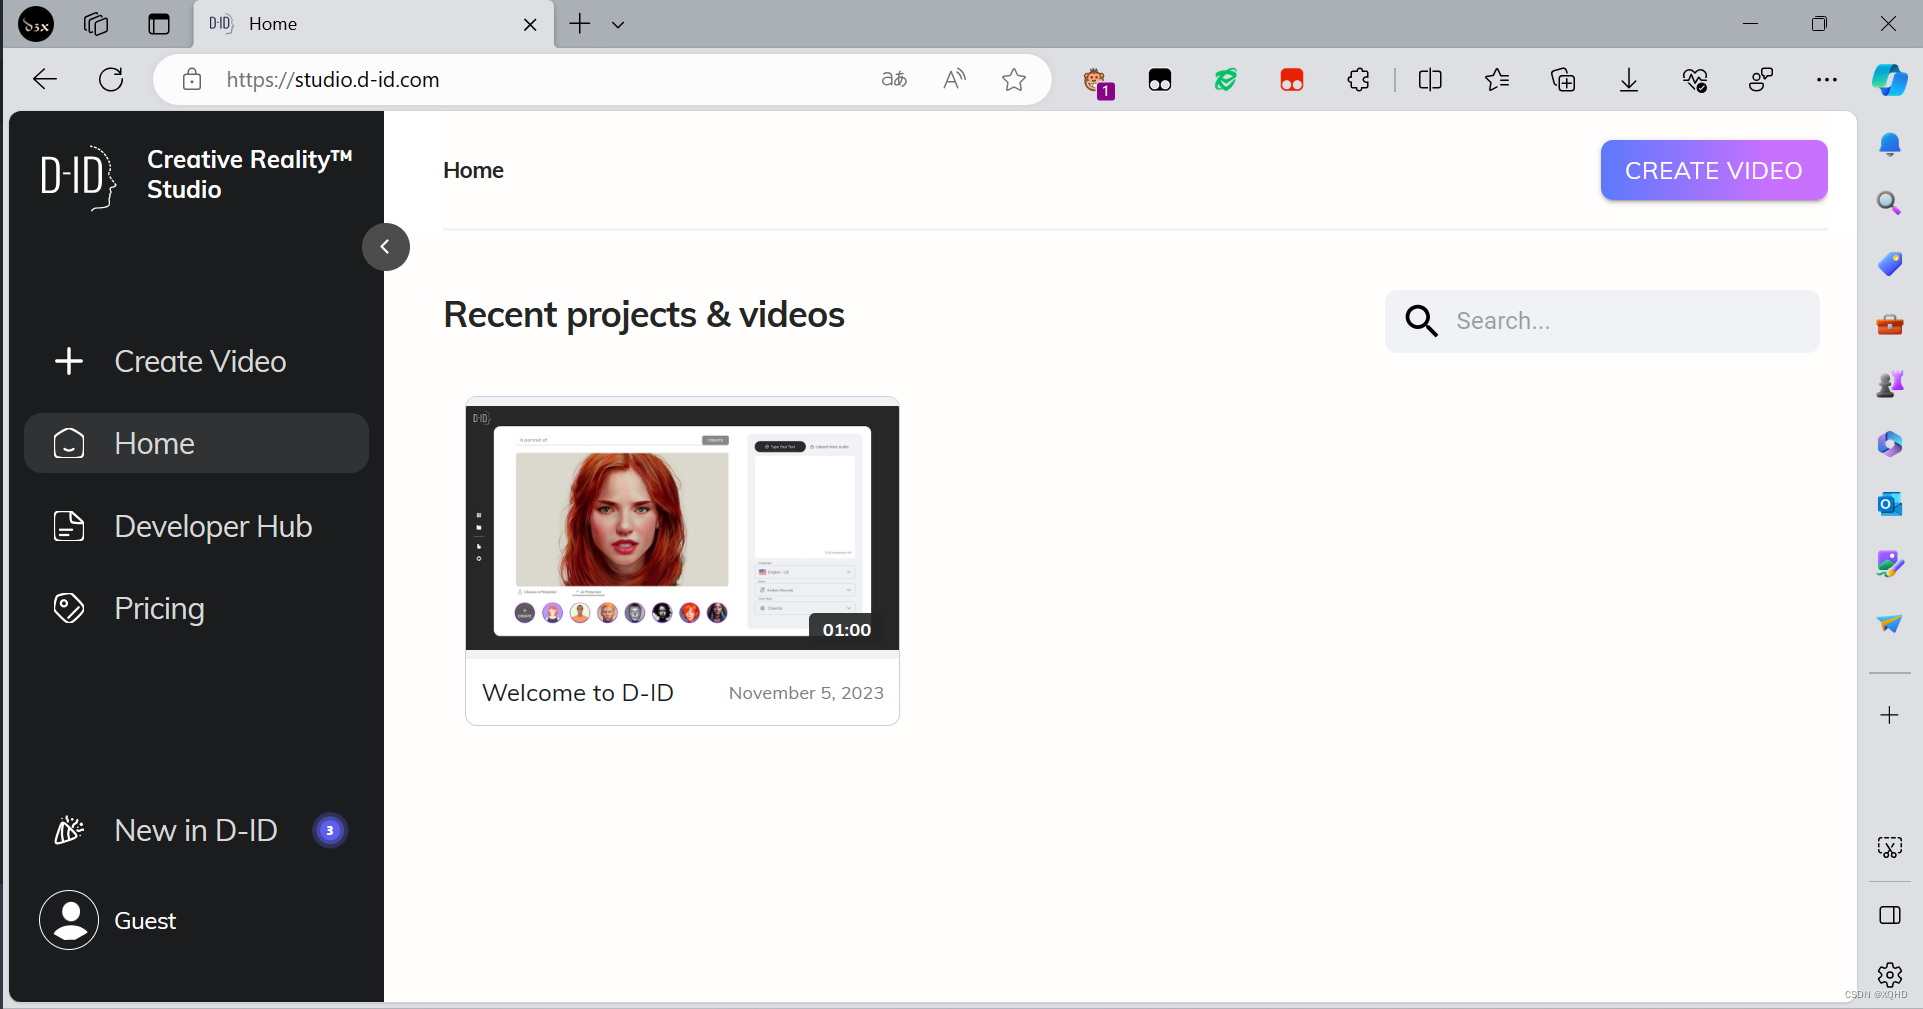The image size is (1923, 1009).
Task: Click the bell notification icon in Edge sidebar
Action: (1889, 145)
